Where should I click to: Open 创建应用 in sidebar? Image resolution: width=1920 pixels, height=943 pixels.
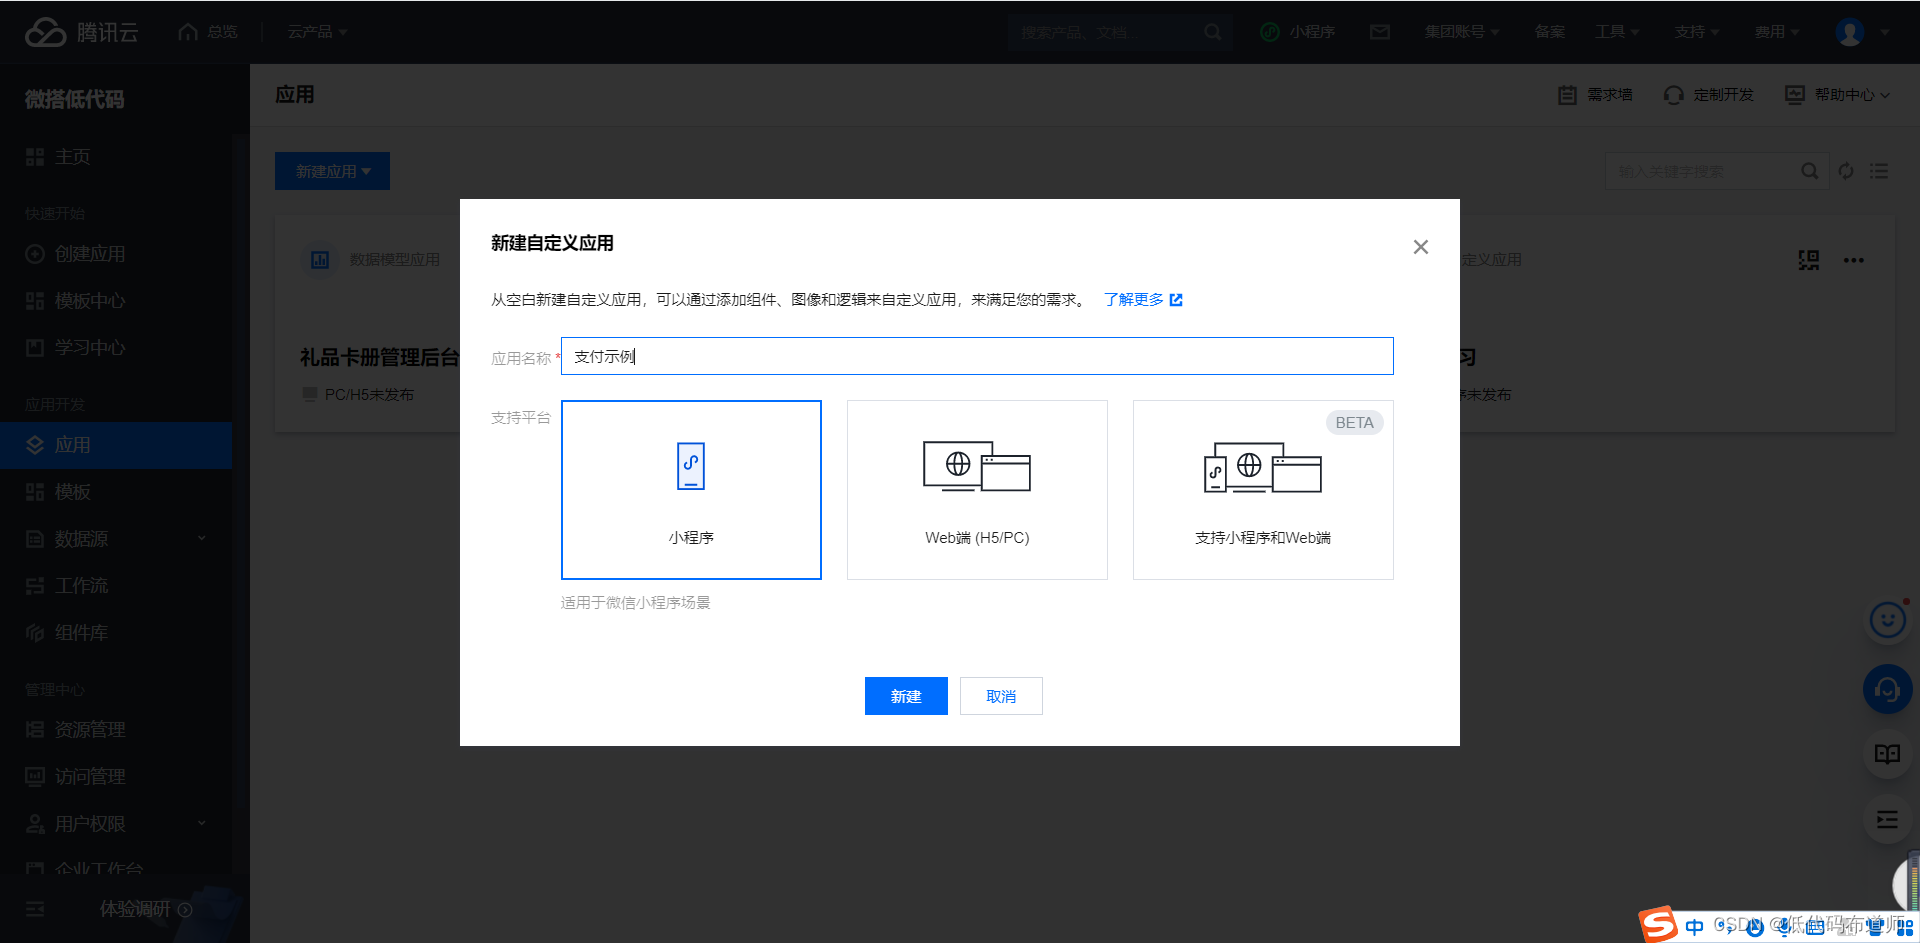116,254
